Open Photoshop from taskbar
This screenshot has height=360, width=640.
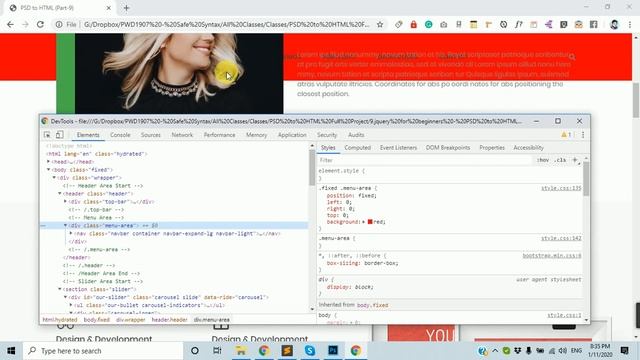click(x=333, y=351)
